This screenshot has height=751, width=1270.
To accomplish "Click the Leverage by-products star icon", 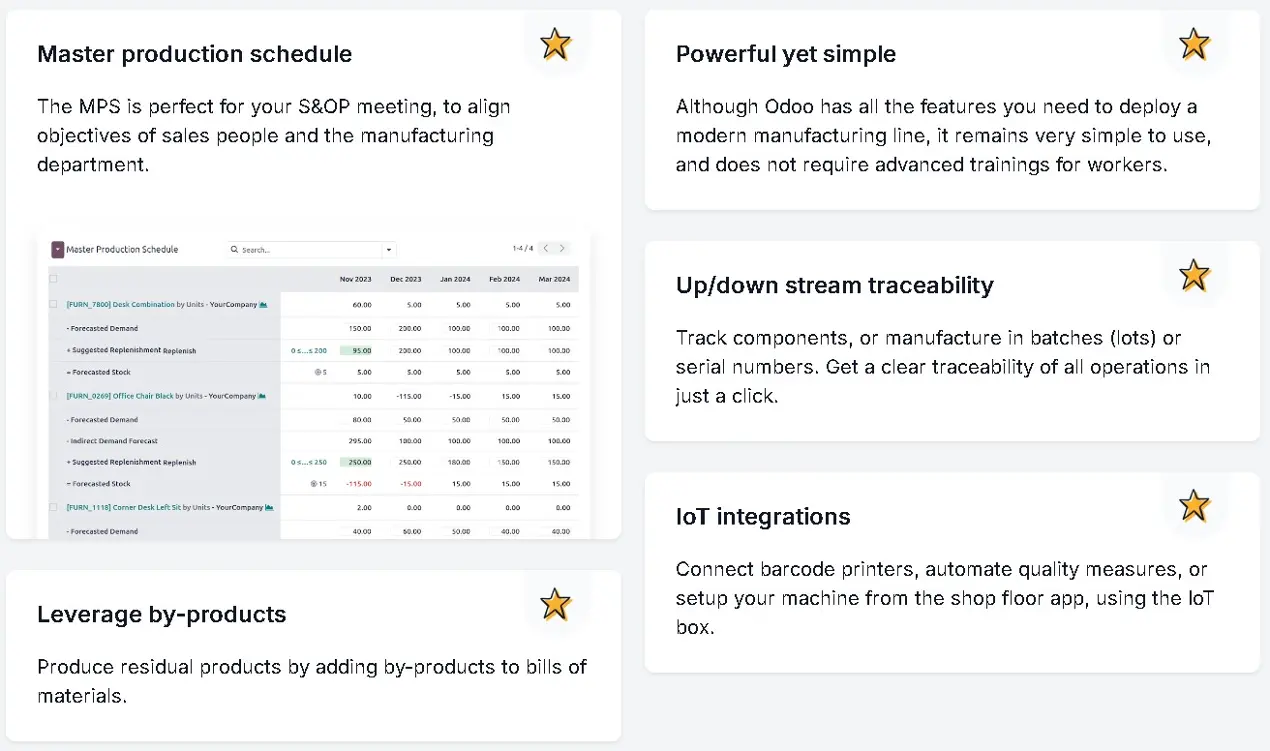I will tap(555, 604).
